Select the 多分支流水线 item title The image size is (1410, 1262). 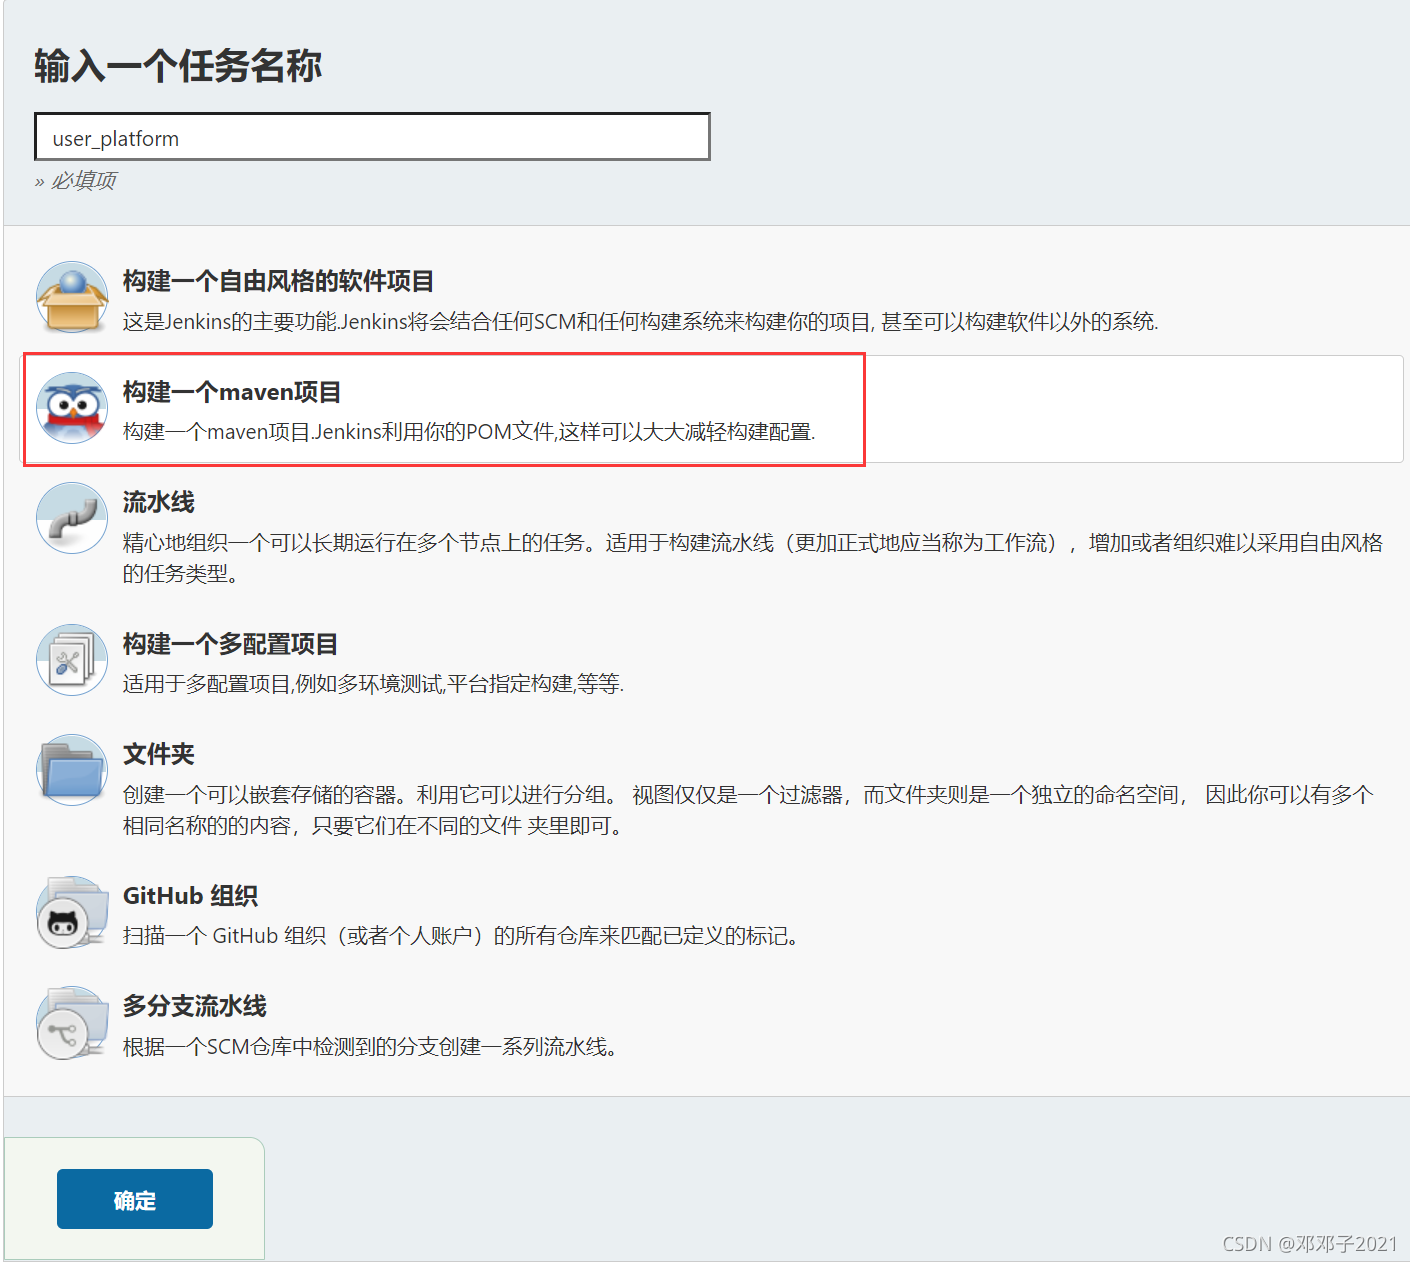[194, 1006]
